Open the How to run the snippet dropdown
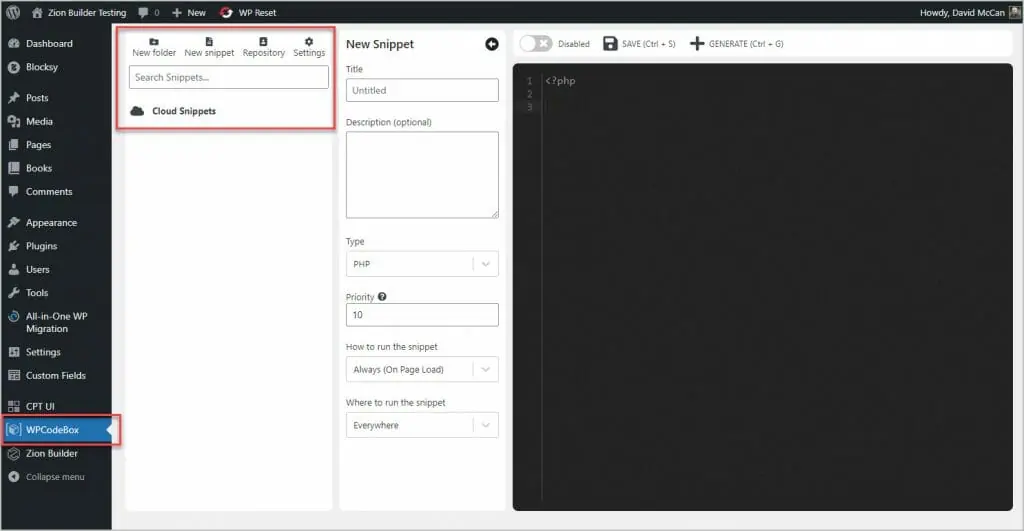 [x=422, y=369]
